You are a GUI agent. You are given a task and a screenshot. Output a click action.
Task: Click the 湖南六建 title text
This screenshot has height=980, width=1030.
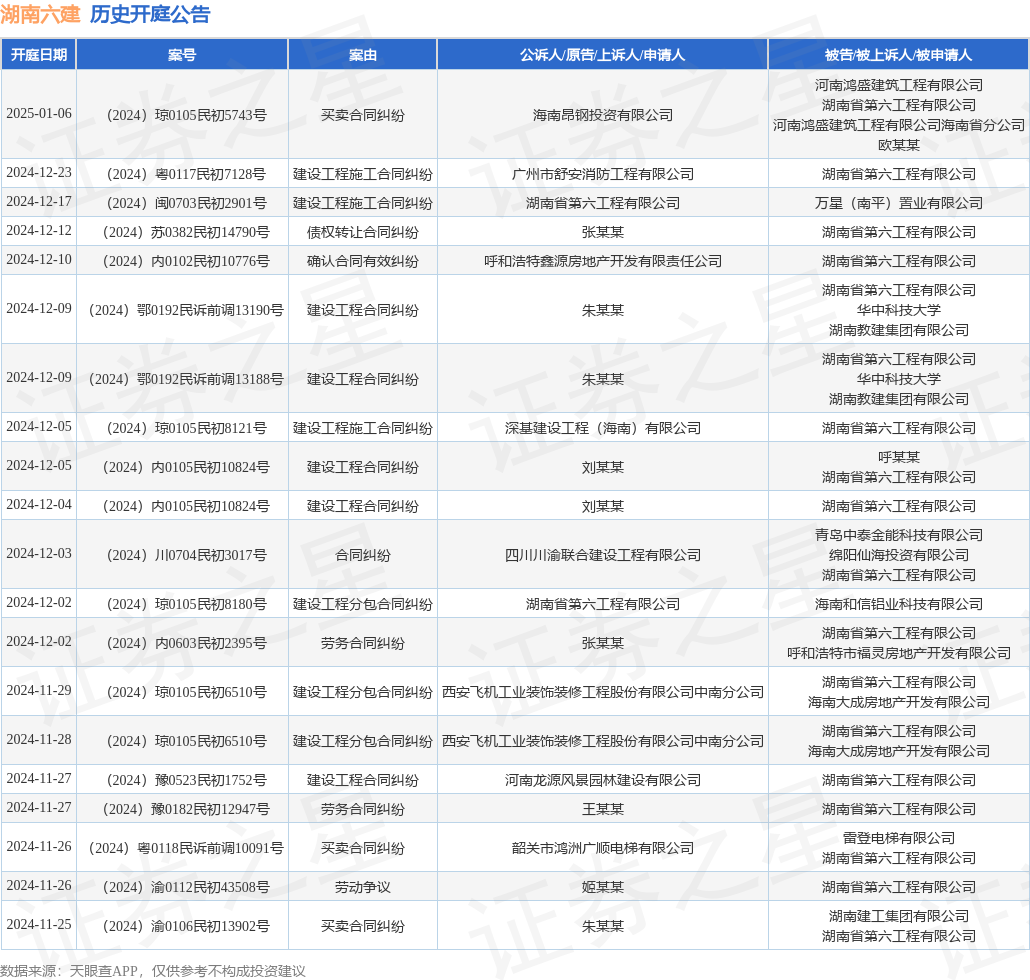(x=40, y=14)
